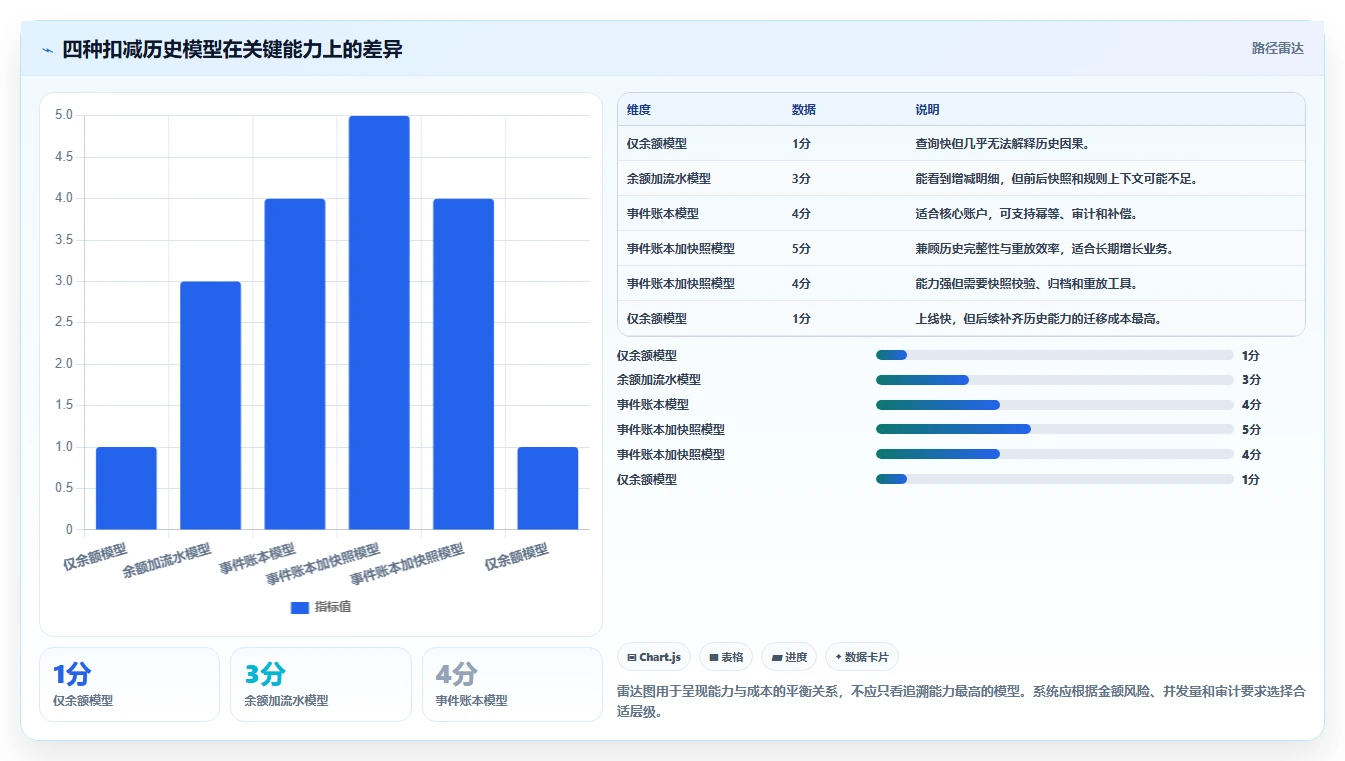Click the 5分 value at progress list
Image resolution: width=1345 pixels, height=761 pixels.
coord(1251,430)
